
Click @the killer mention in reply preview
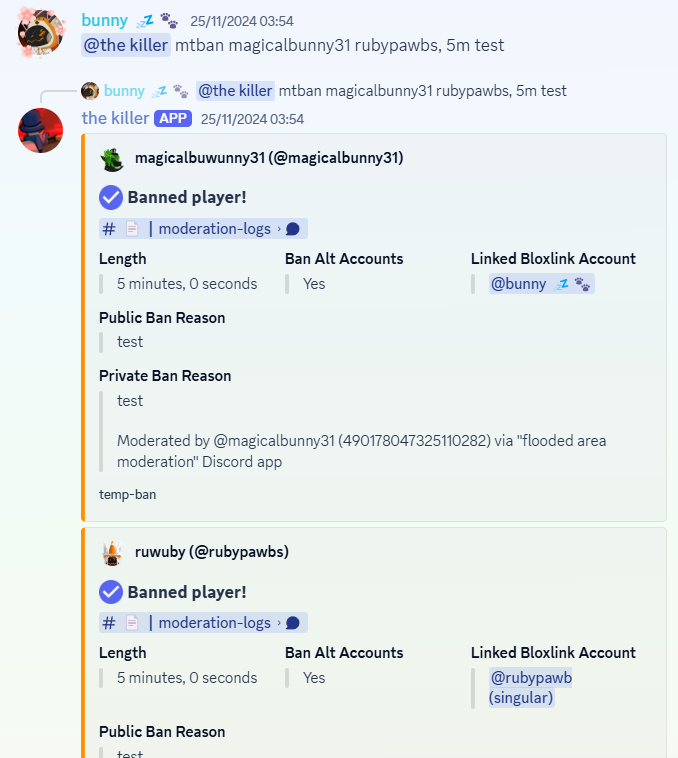235,91
